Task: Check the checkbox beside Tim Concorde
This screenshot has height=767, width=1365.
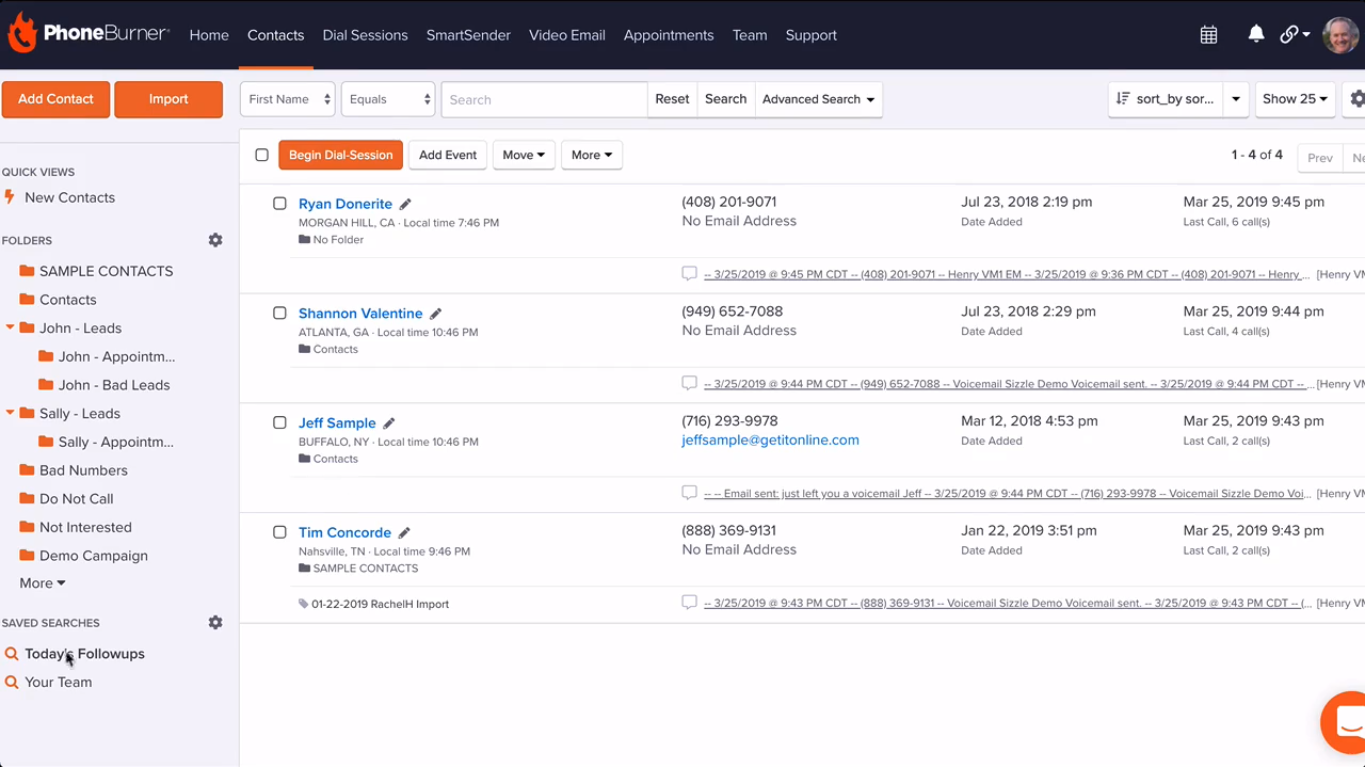Action: click(x=280, y=532)
